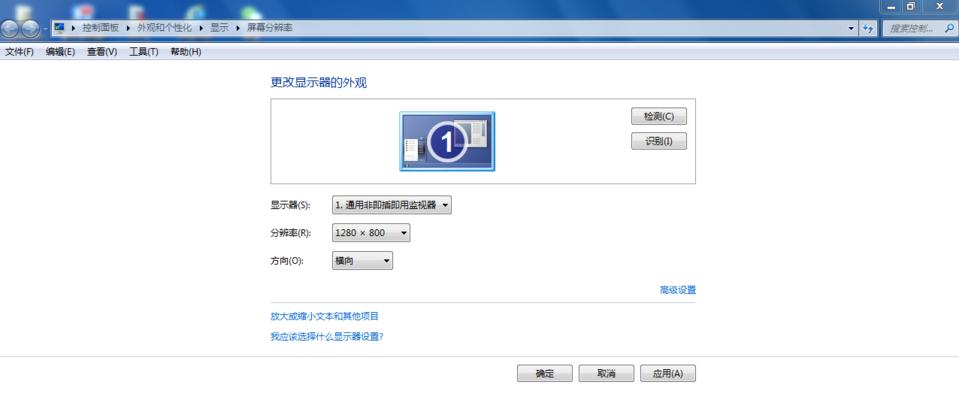
Task: Go back with the Back arrow button
Action: pos(10,28)
